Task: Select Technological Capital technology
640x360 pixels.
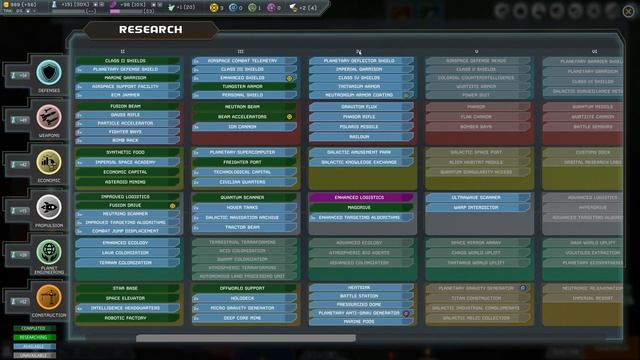Action: [244, 172]
